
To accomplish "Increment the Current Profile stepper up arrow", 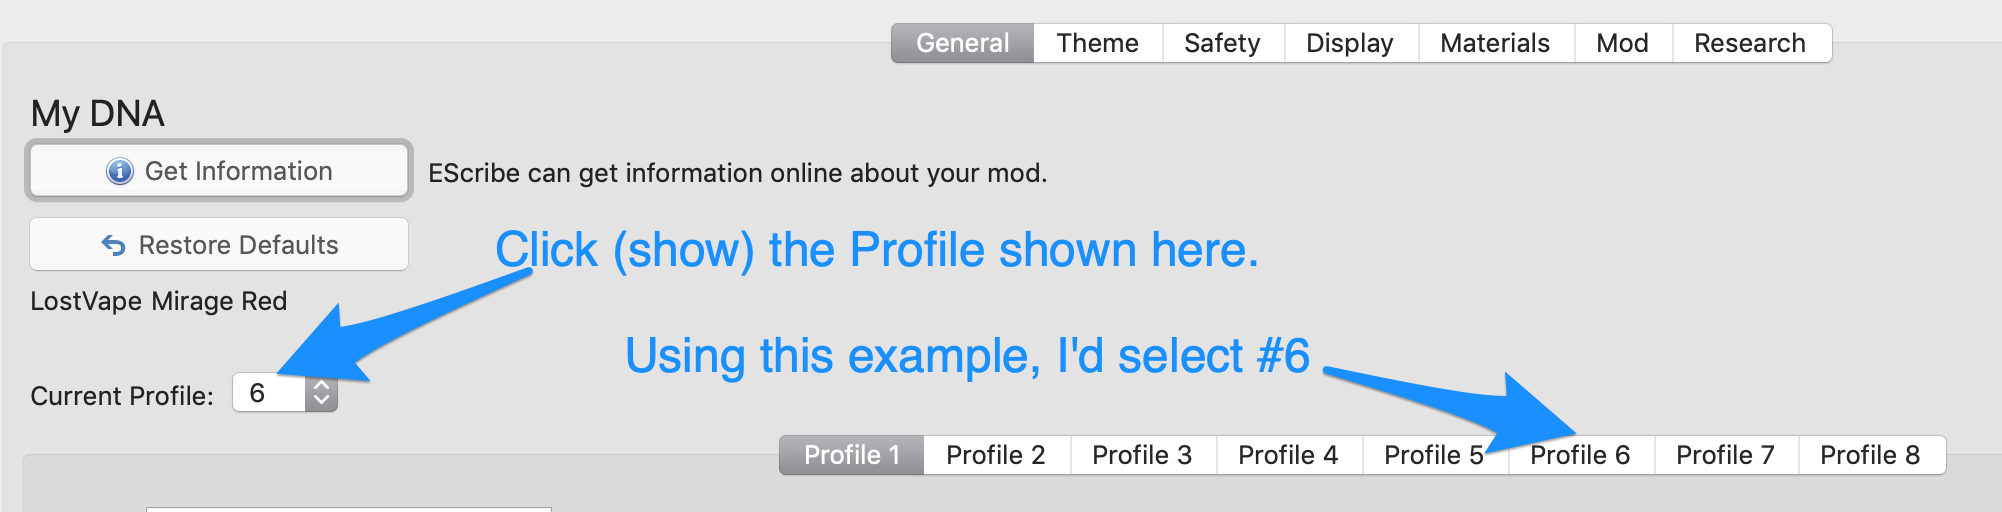I will click(x=321, y=385).
